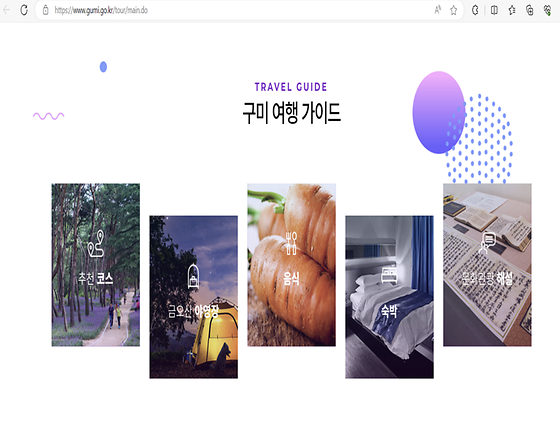Screen dimensions: 560x427
Task: Open browser extensions icon
Action: [475, 10]
